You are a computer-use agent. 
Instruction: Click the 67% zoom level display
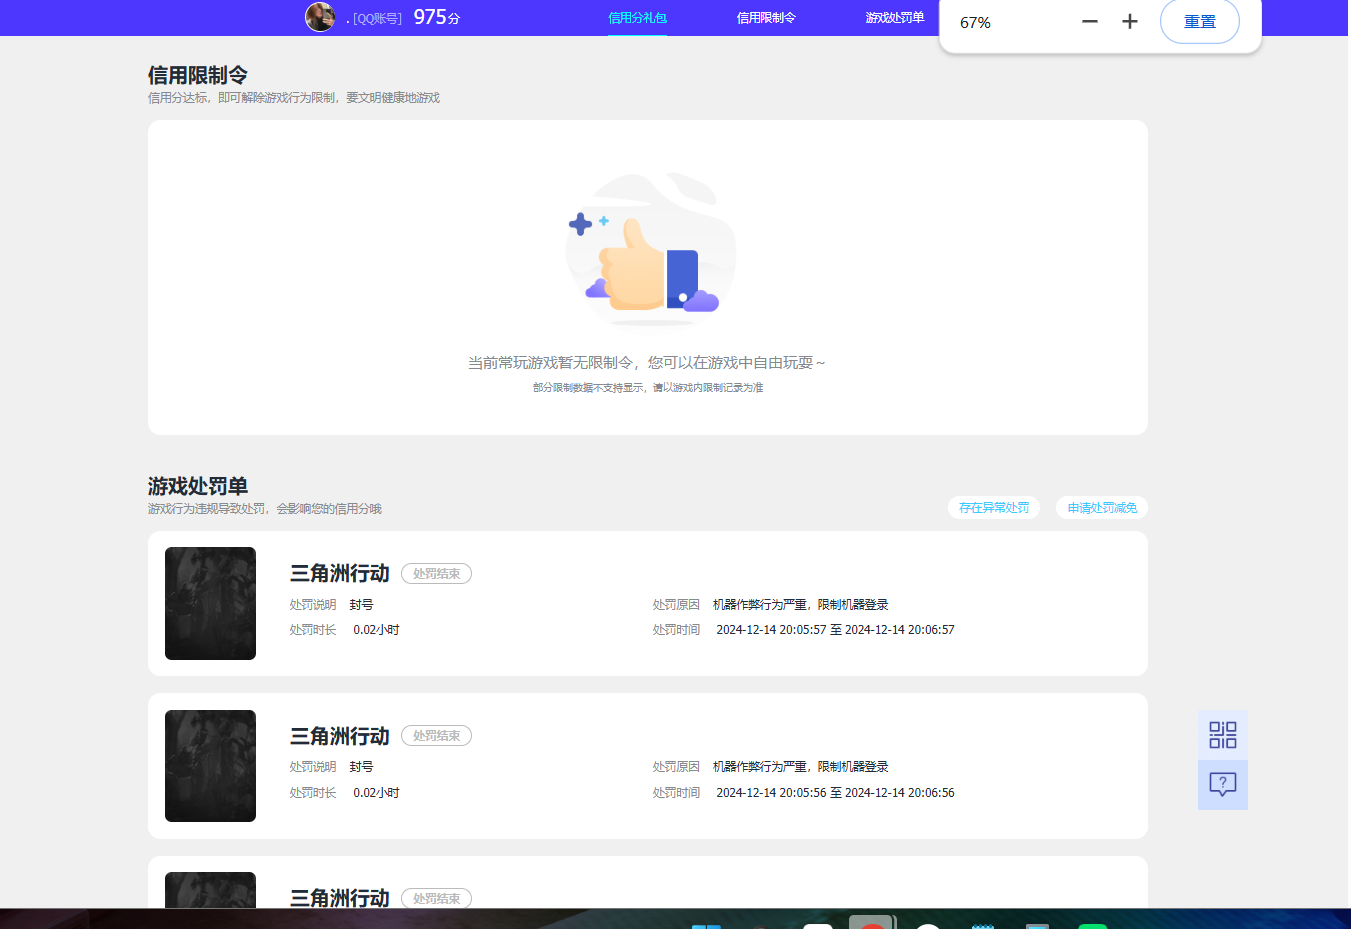[x=977, y=21]
